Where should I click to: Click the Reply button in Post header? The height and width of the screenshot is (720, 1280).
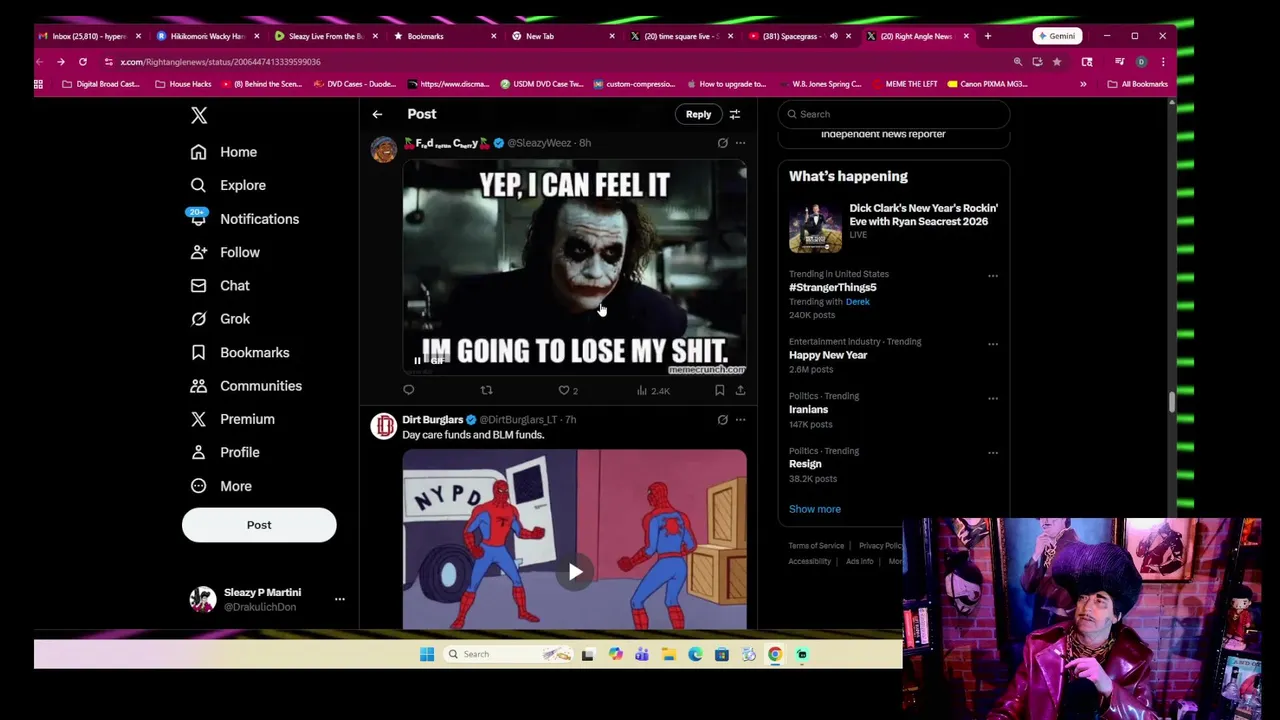click(x=698, y=114)
